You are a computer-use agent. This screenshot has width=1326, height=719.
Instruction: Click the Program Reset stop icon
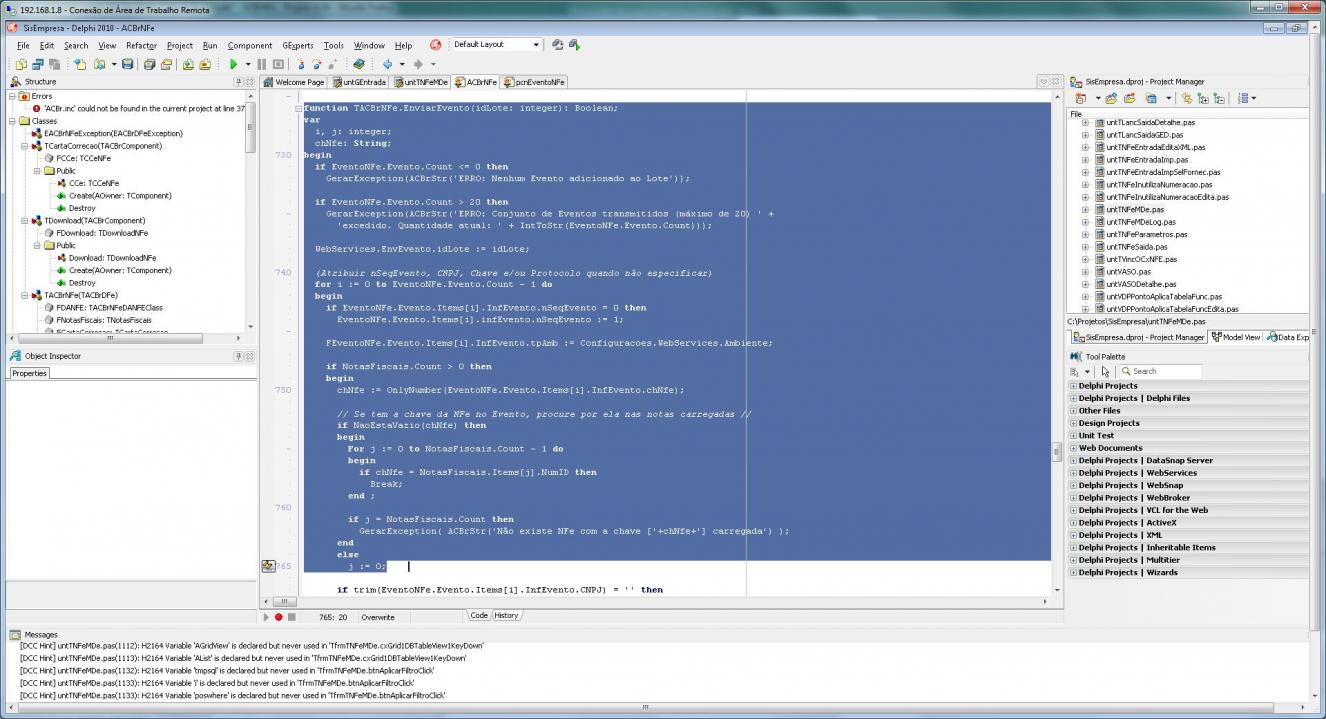click(277, 64)
